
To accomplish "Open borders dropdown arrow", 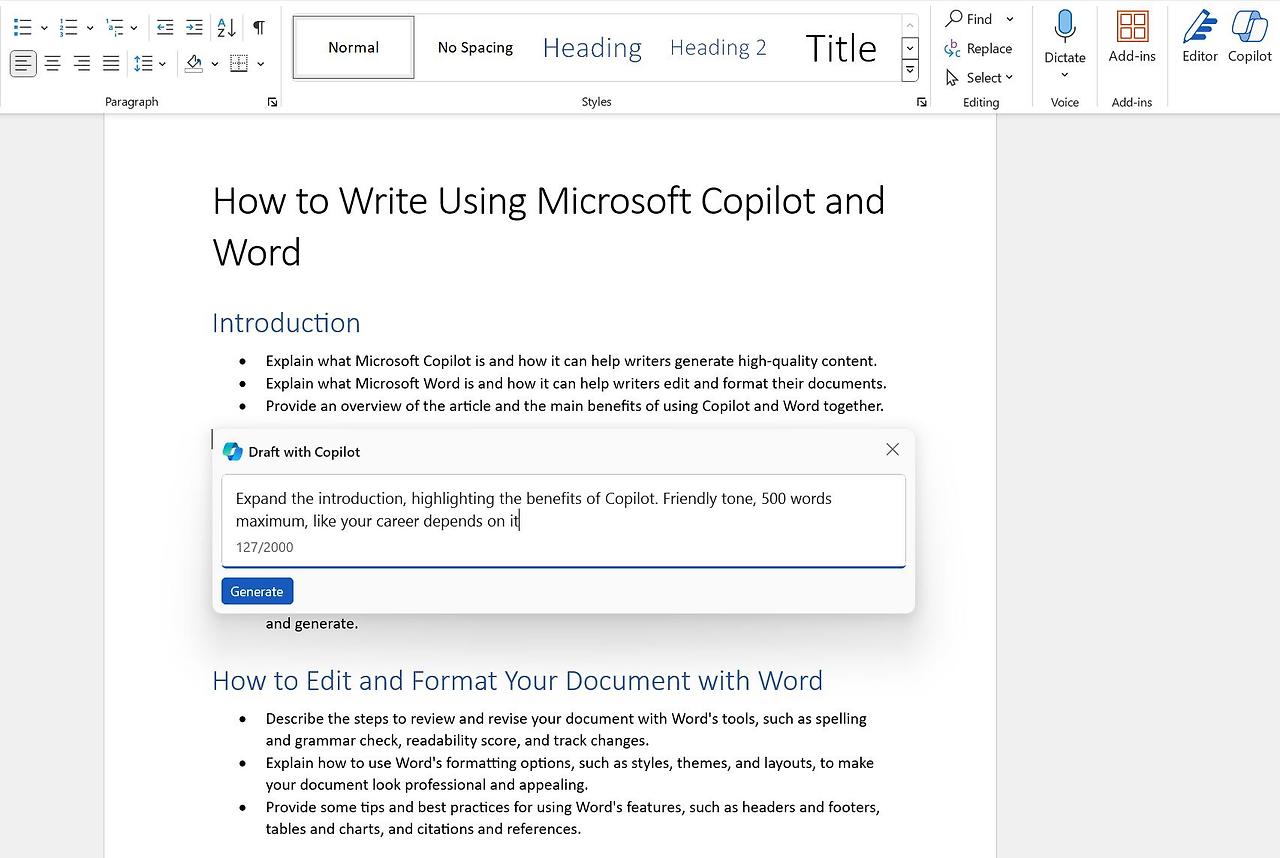I will (x=260, y=64).
